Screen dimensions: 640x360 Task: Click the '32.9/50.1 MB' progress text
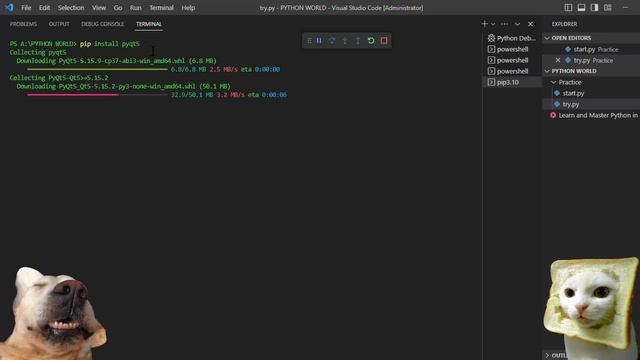[191, 95]
